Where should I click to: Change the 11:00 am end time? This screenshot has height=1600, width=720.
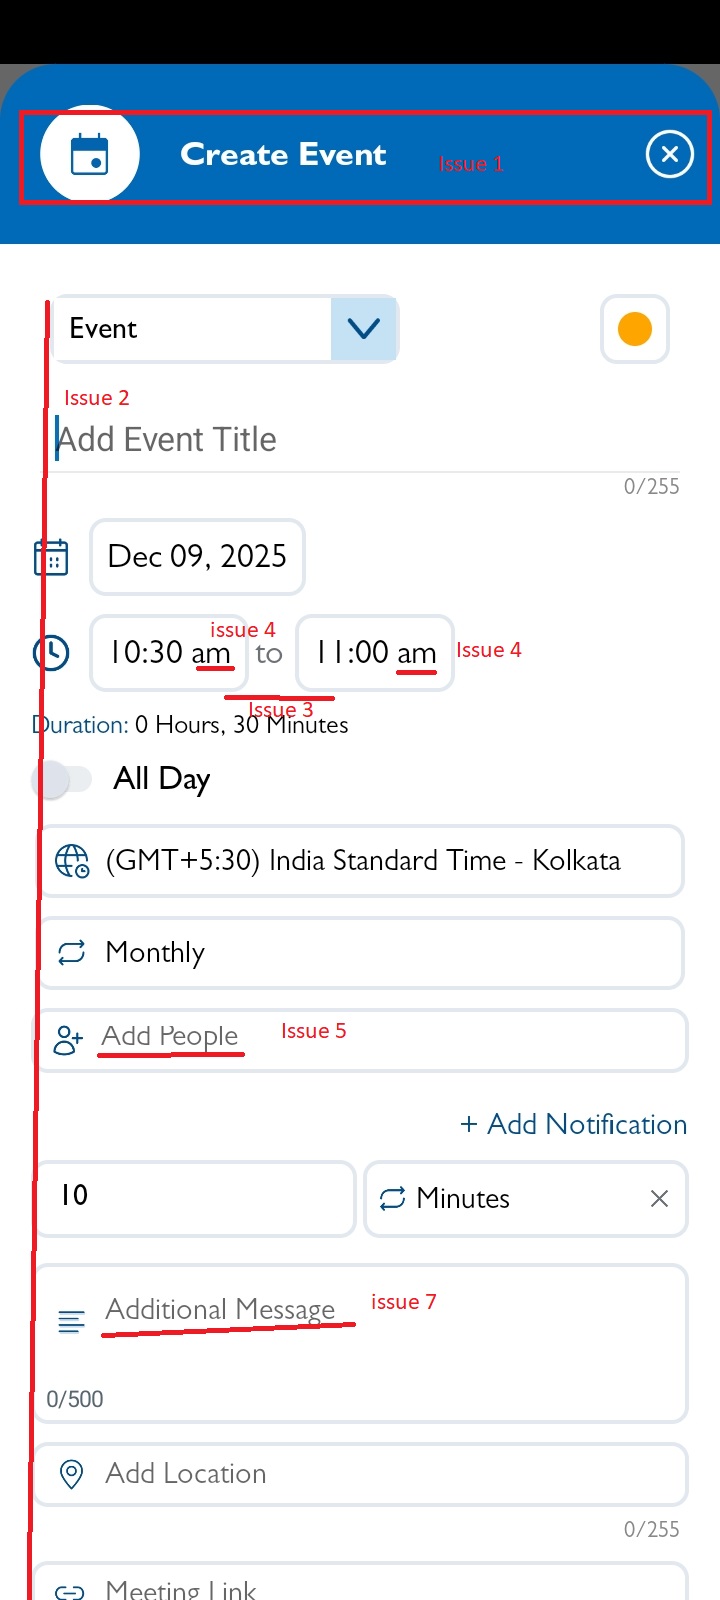point(375,653)
